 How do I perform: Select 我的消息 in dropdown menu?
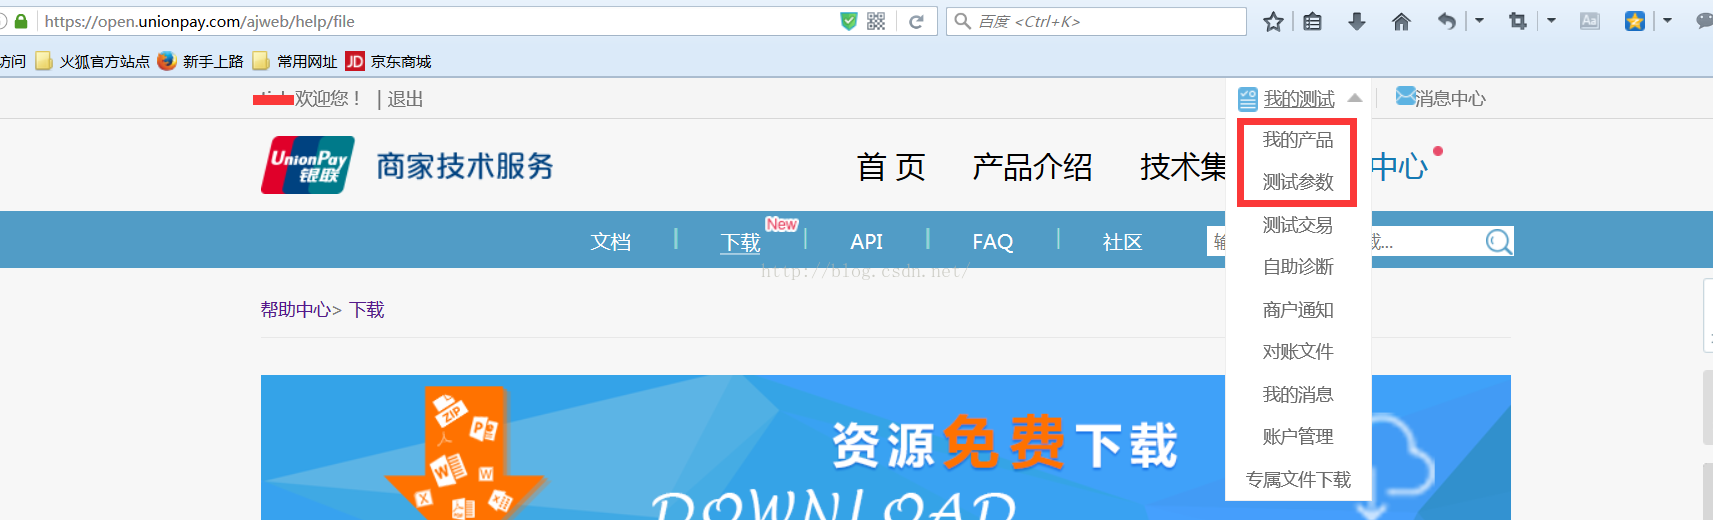coord(1298,395)
